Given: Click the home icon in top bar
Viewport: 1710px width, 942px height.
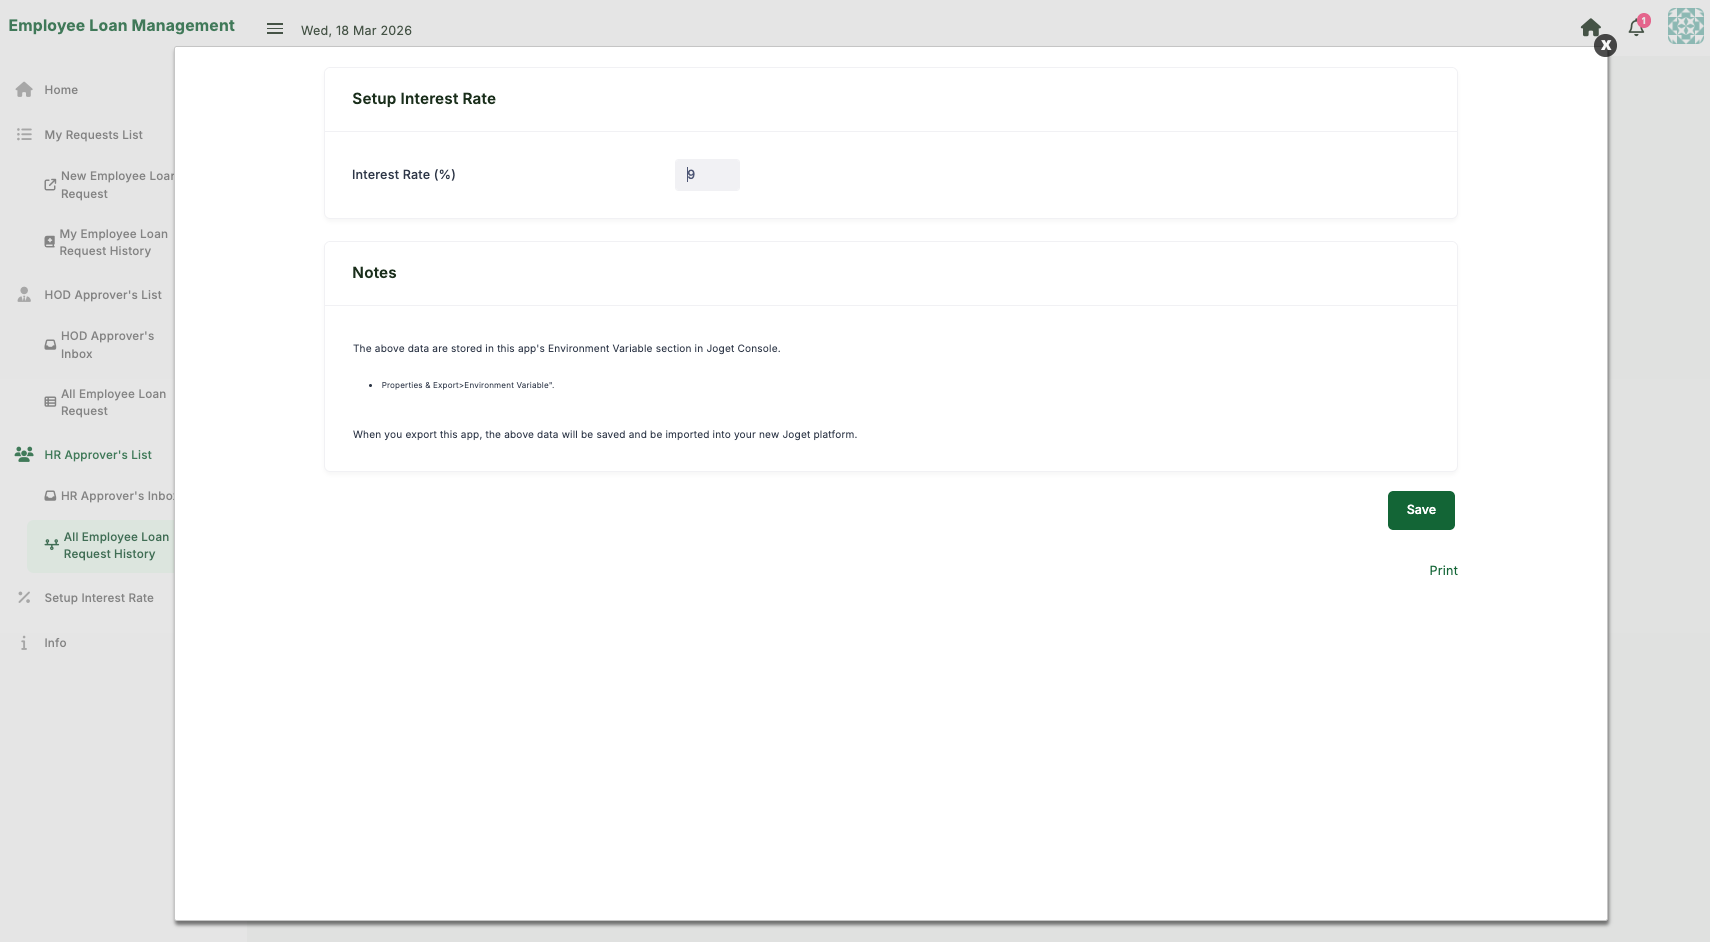Looking at the screenshot, I should pos(1590,28).
